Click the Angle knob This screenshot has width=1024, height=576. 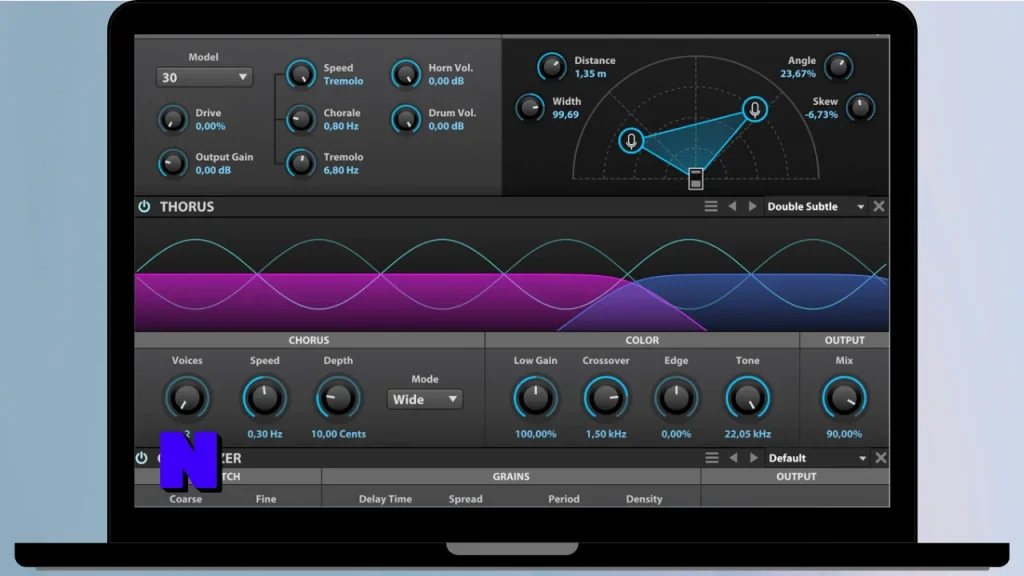tap(839, 67)
